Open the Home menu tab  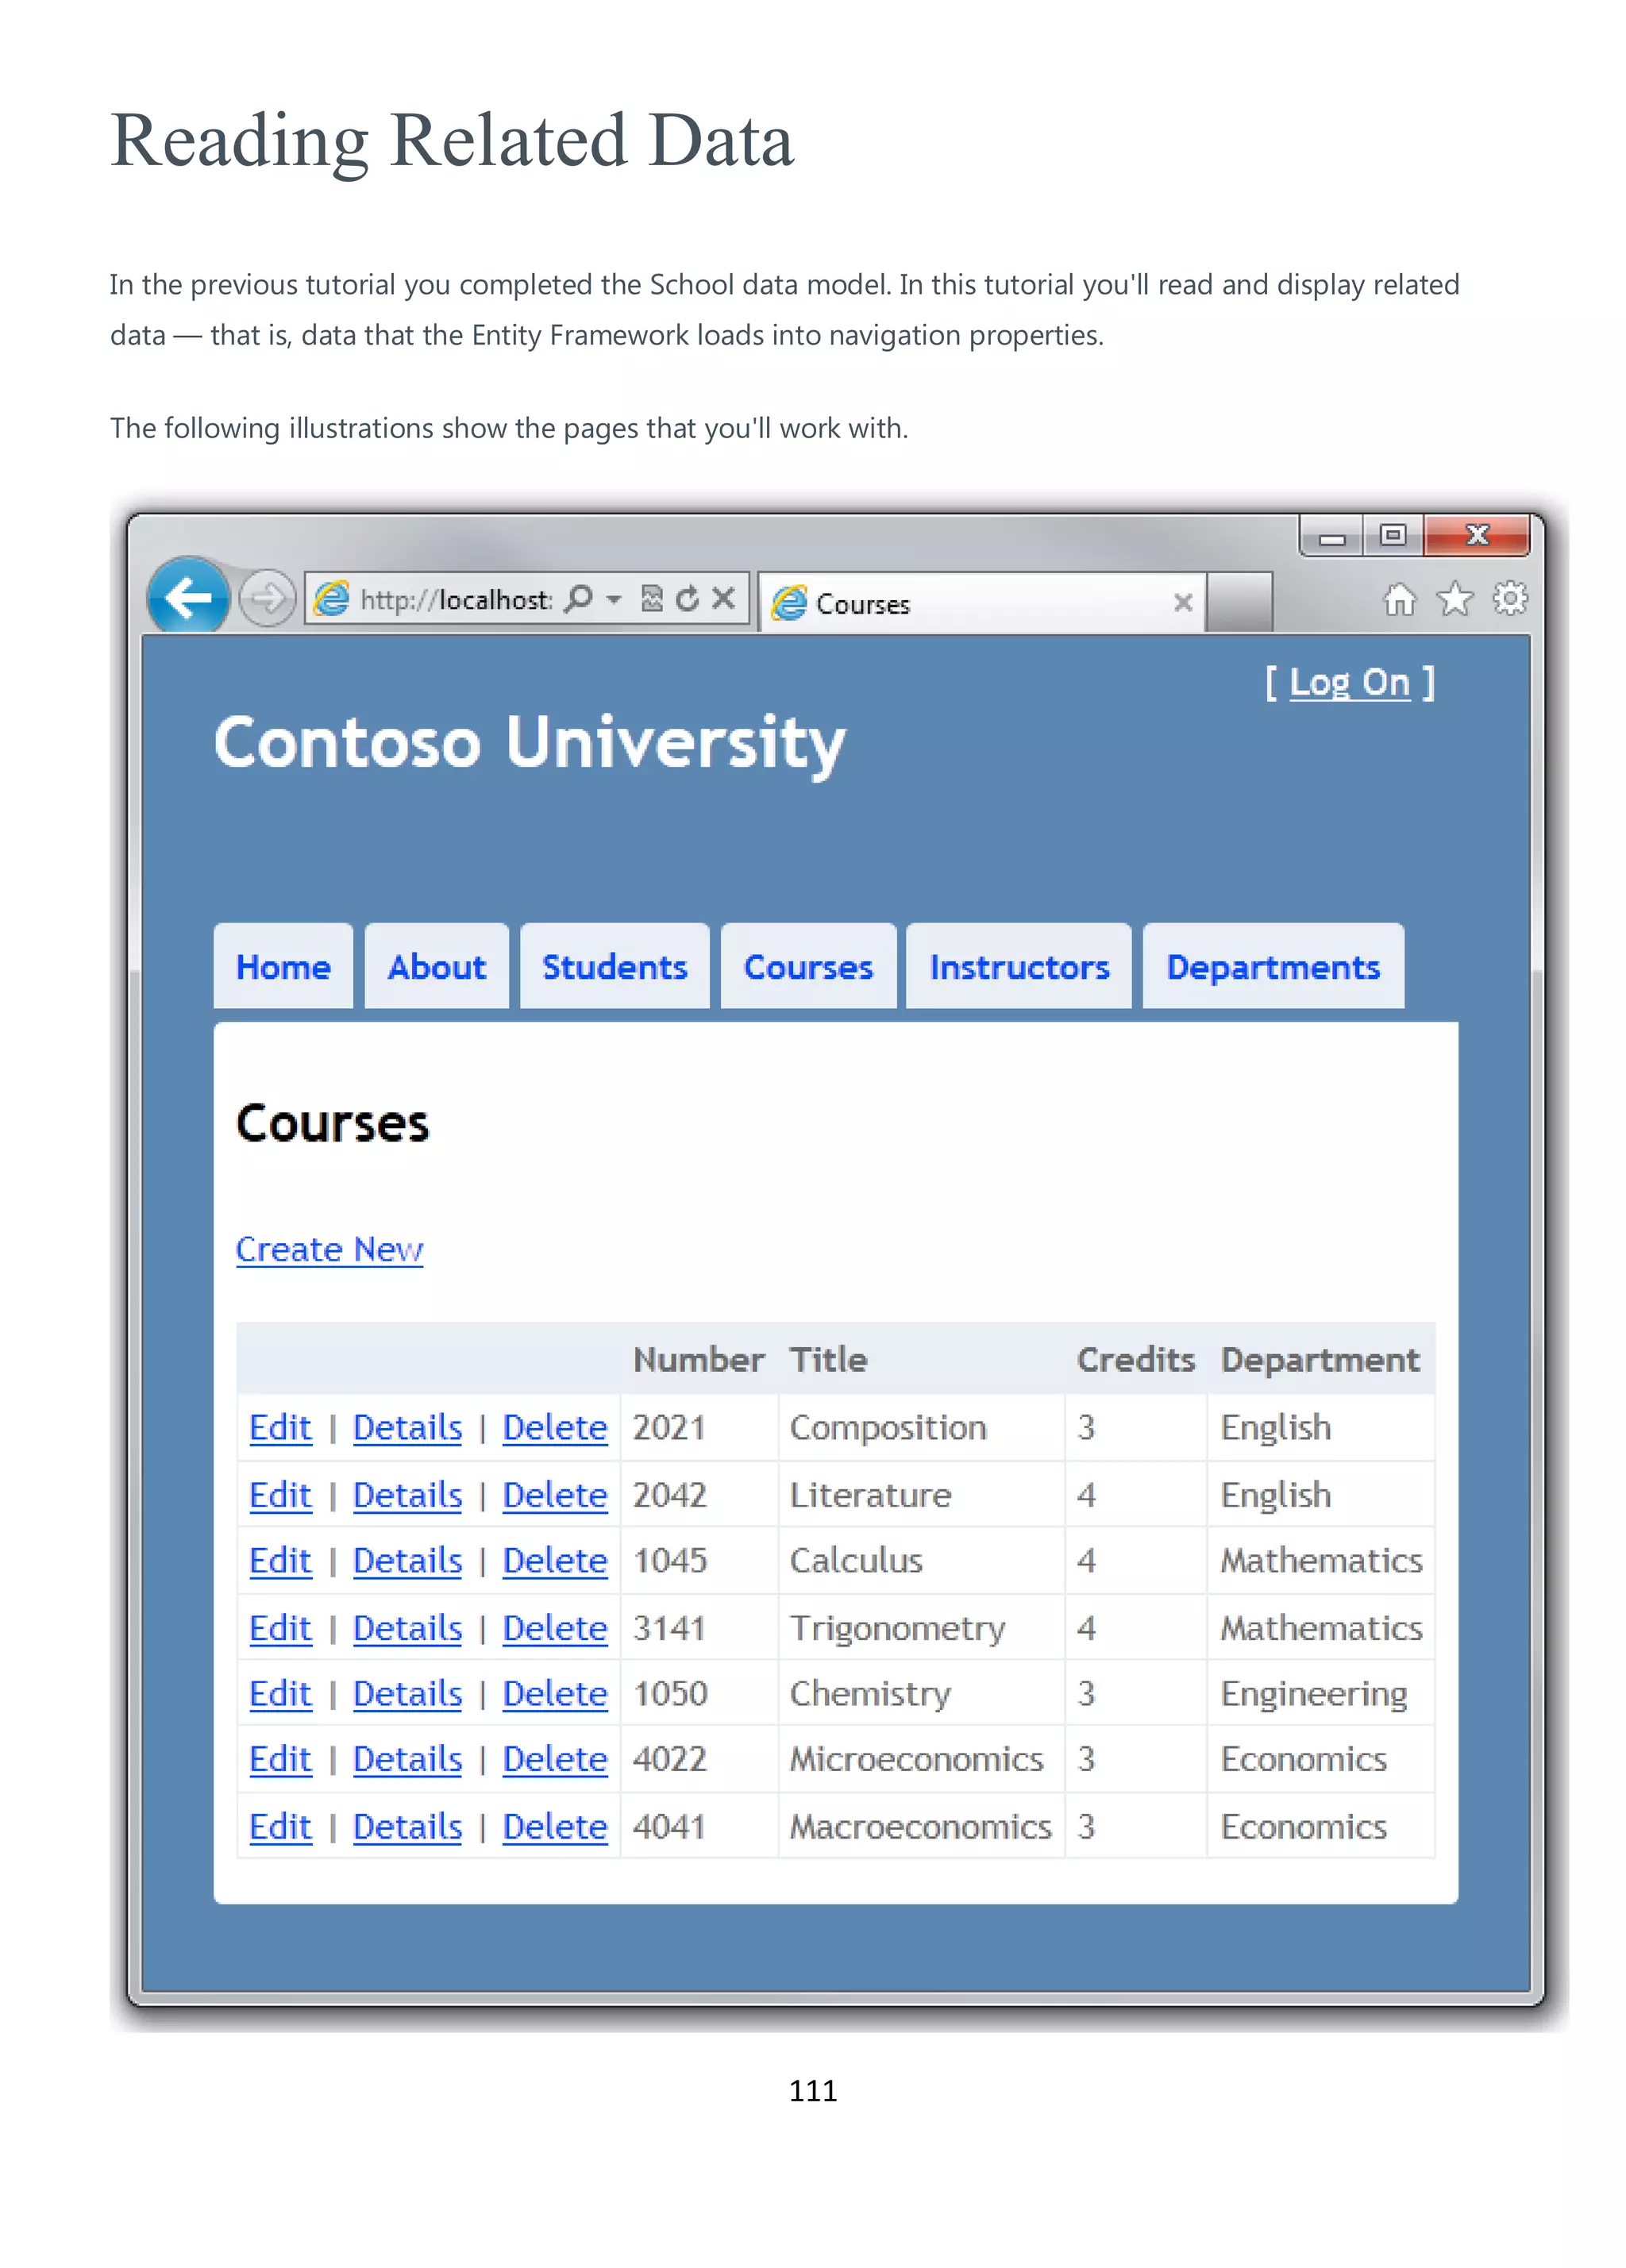[283, 967]
